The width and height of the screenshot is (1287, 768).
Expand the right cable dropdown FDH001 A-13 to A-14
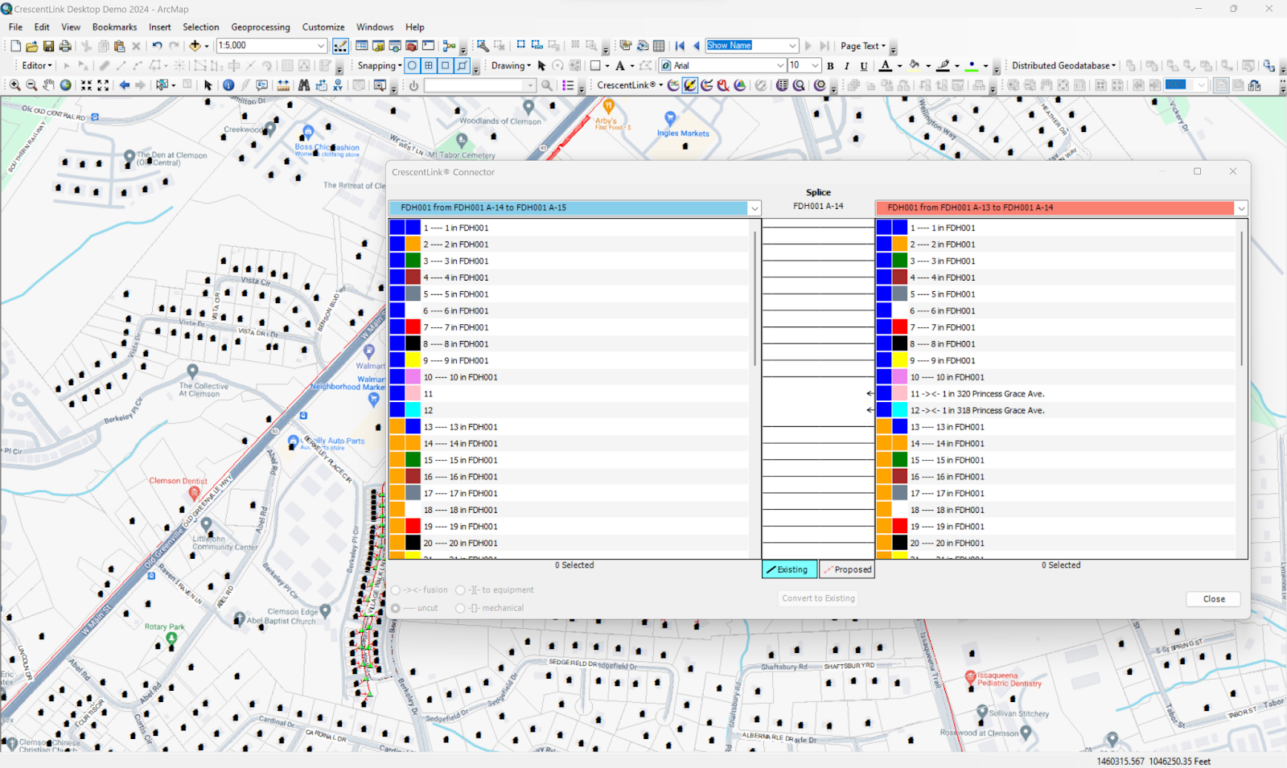pyautogui.click(x=1241, y=208)
